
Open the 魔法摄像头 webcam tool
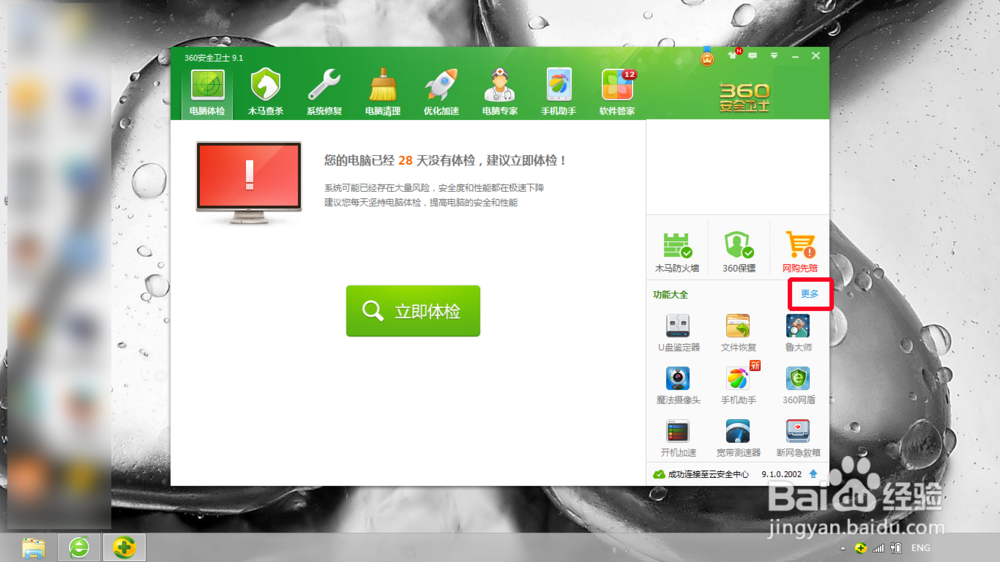click(x=678, y=385)
